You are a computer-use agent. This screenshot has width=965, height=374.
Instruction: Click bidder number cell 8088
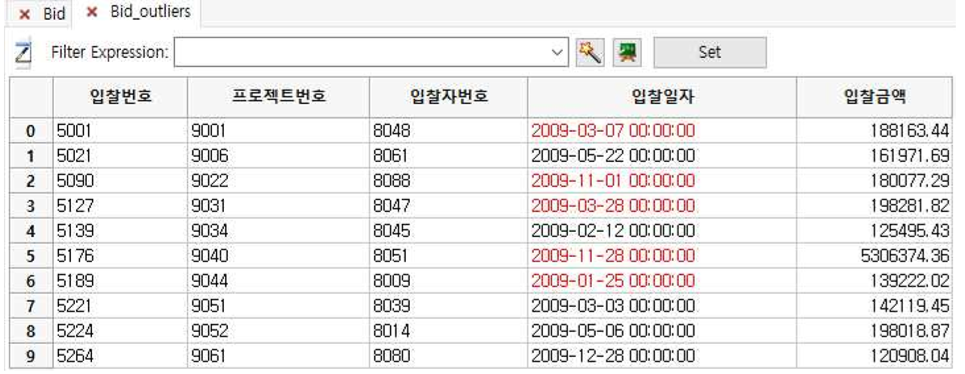click(449, 181)
